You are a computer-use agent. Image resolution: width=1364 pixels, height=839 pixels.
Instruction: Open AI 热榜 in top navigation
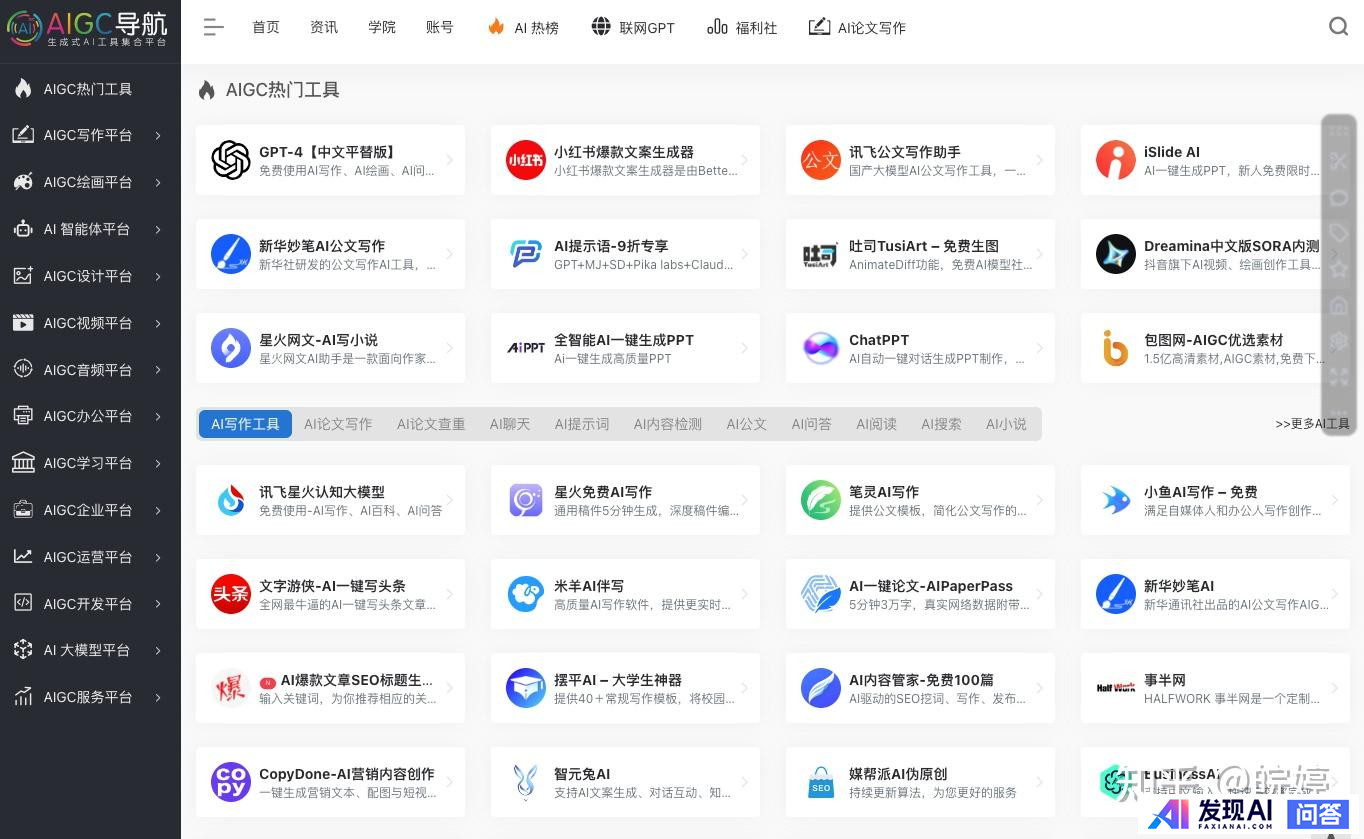pyautogui.click(x=523, y=28)
